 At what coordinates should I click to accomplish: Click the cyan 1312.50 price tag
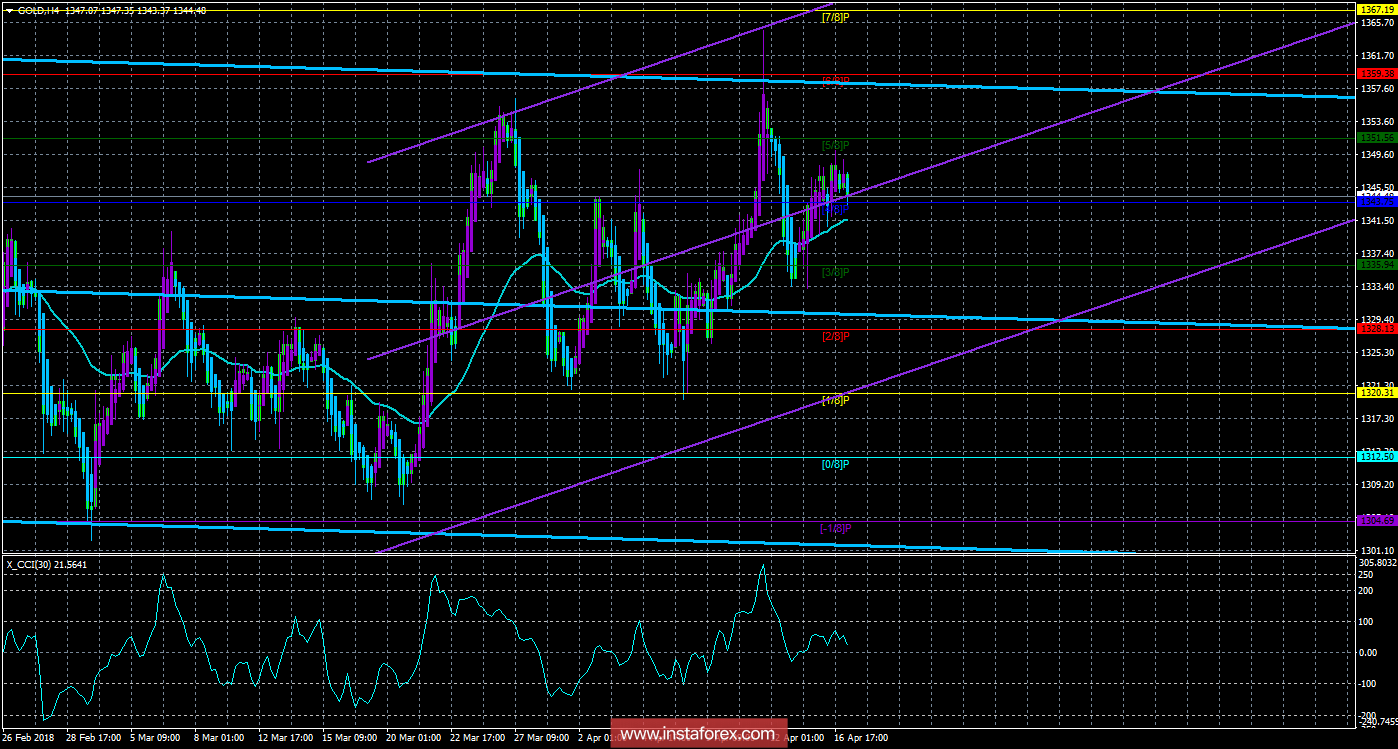pyautogui.click(x=1376, y=456)
